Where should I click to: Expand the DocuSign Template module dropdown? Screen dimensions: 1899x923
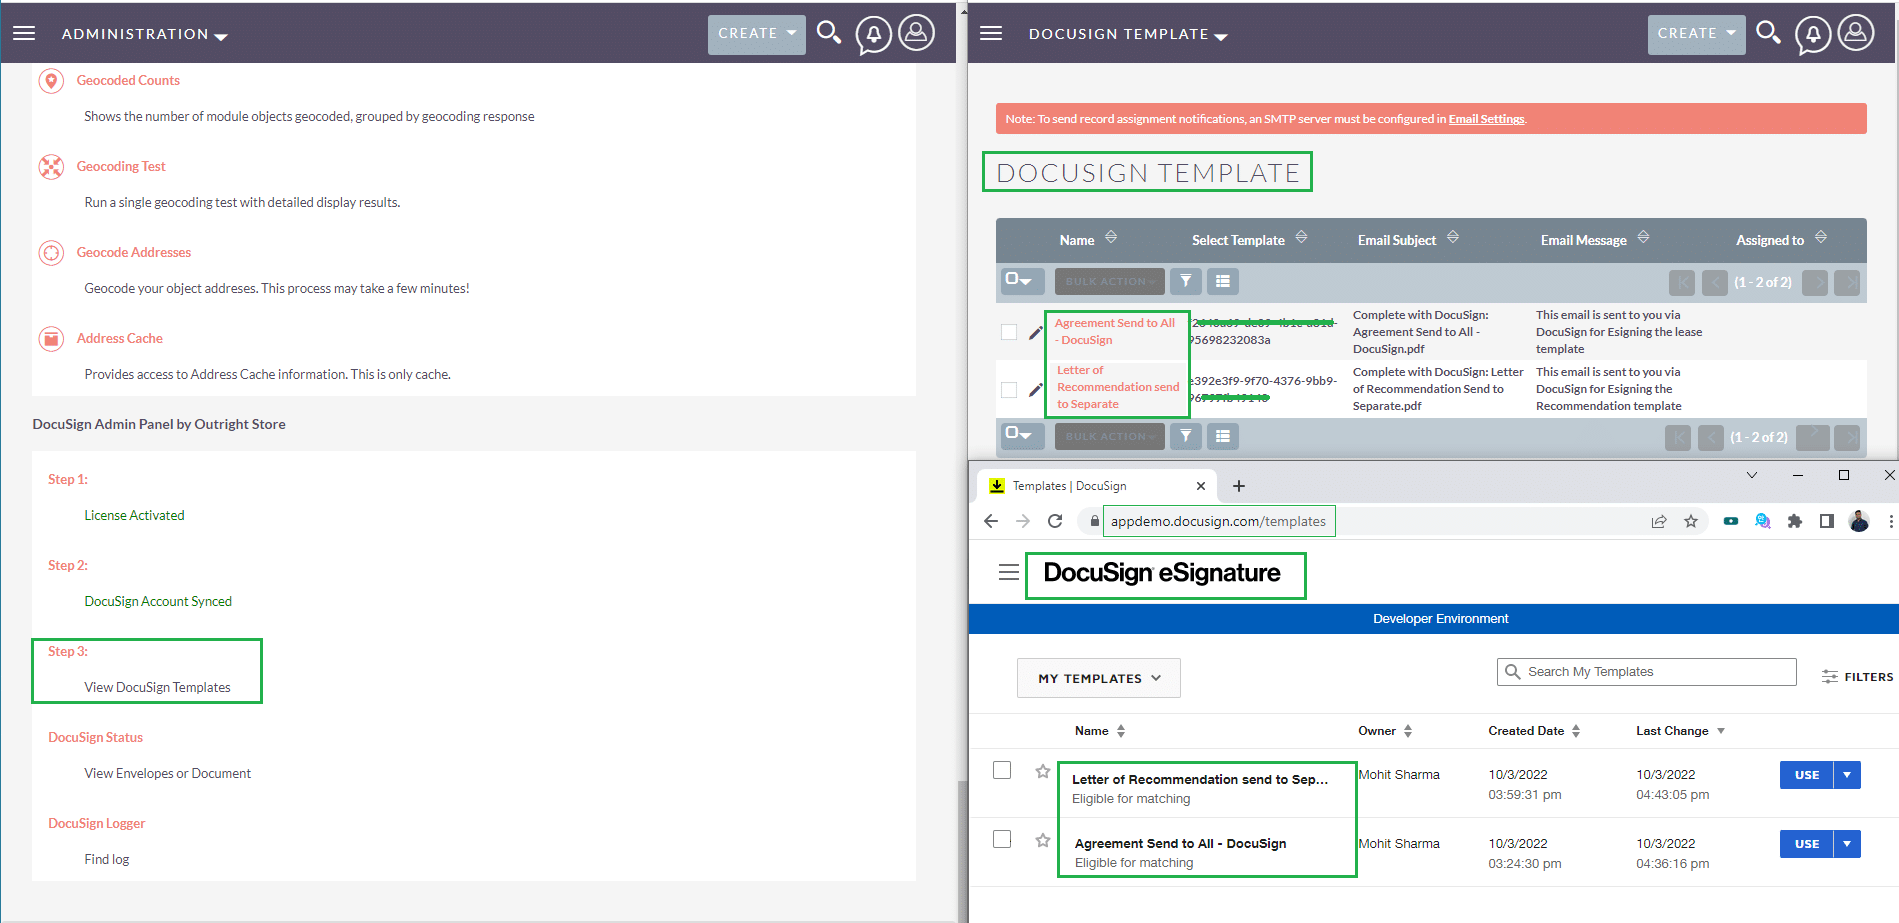tap(1128, 34)
